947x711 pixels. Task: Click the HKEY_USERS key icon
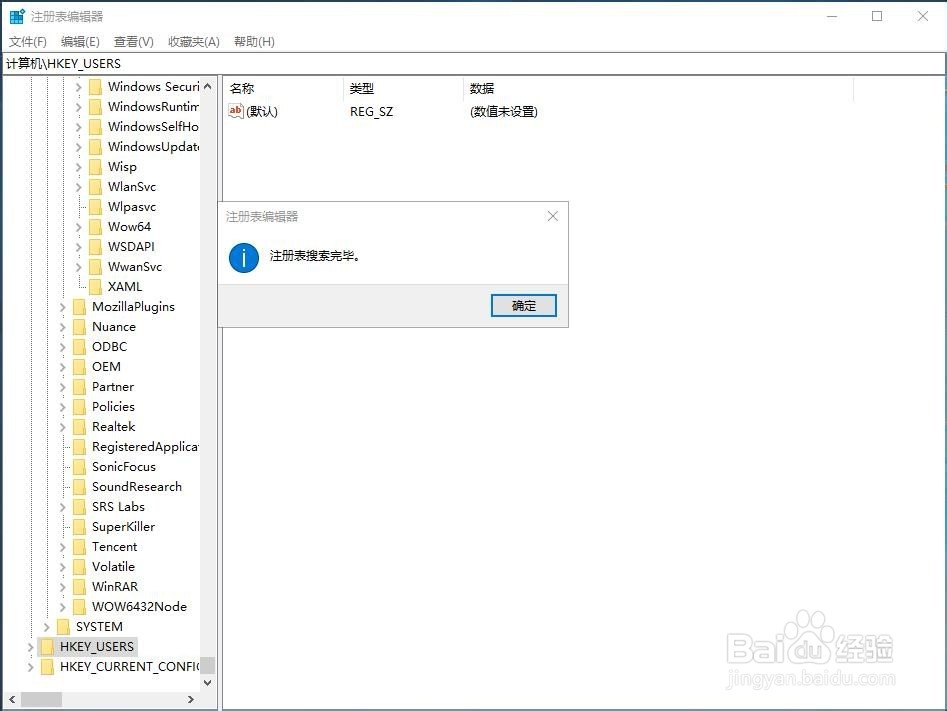click(48, 646)
